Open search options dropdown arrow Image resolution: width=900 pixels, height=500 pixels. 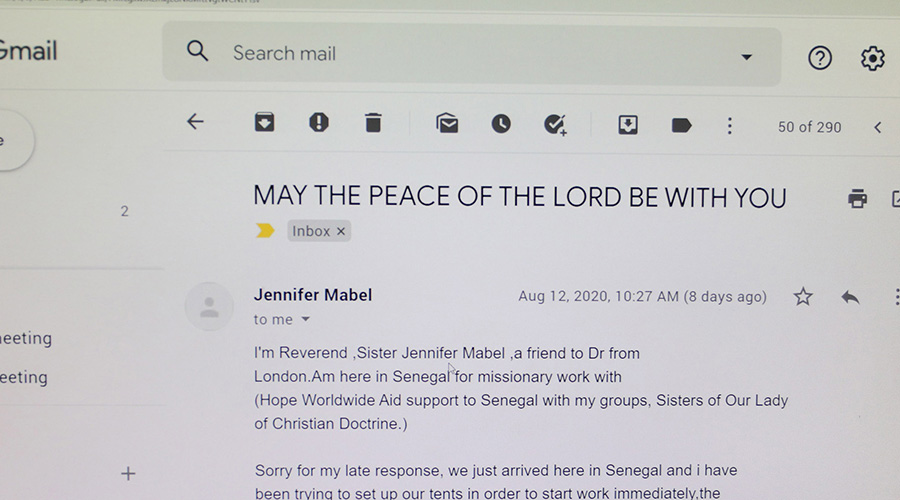(746, 57)
